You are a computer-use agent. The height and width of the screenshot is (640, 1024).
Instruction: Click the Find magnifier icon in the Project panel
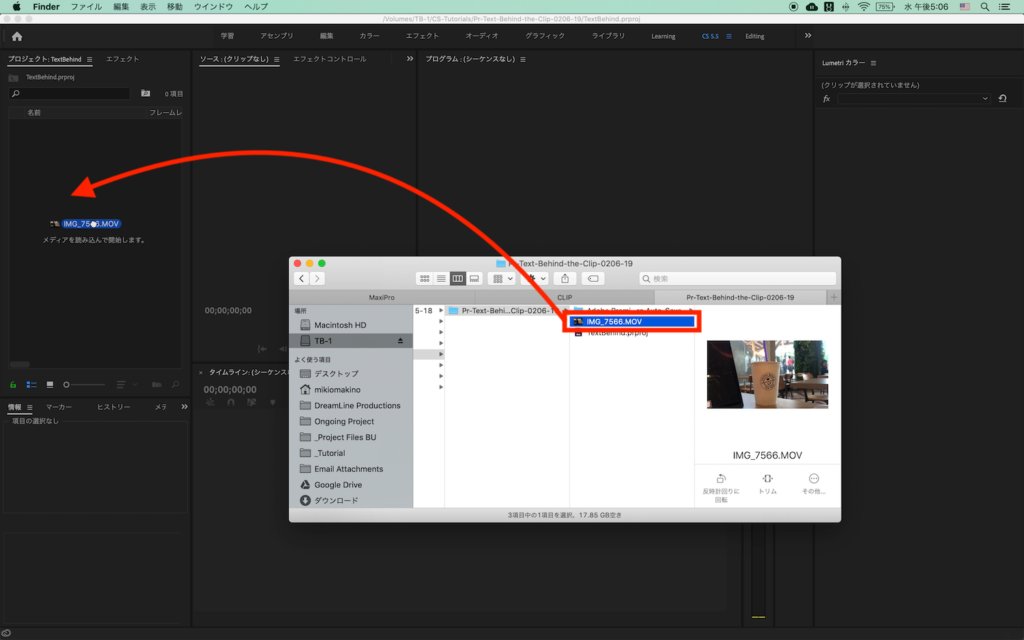pyautogui.click(x=16, y=93)
